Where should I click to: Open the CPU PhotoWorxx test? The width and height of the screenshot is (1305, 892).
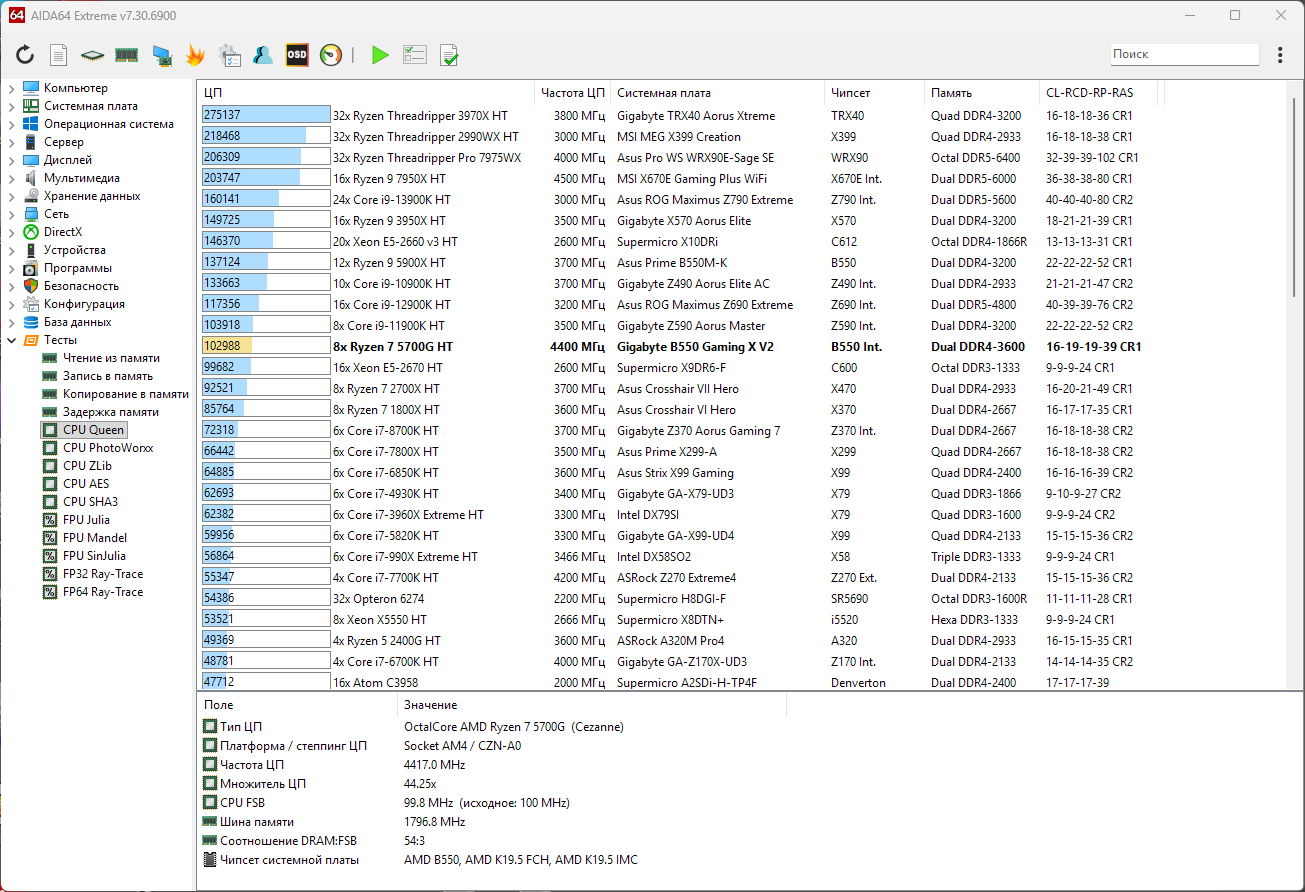pos(108,448)
